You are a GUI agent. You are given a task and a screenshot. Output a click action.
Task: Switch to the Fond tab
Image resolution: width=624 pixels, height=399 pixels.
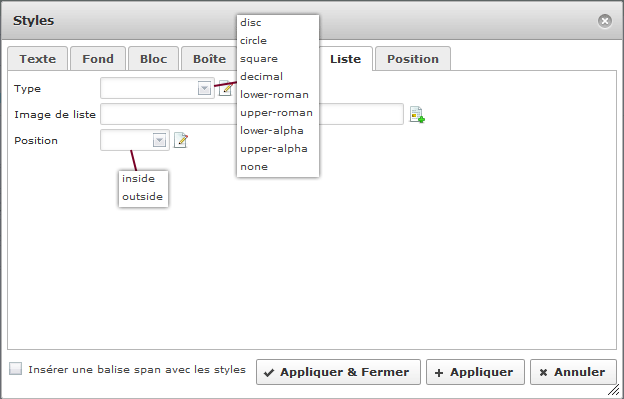pos(98,59)
